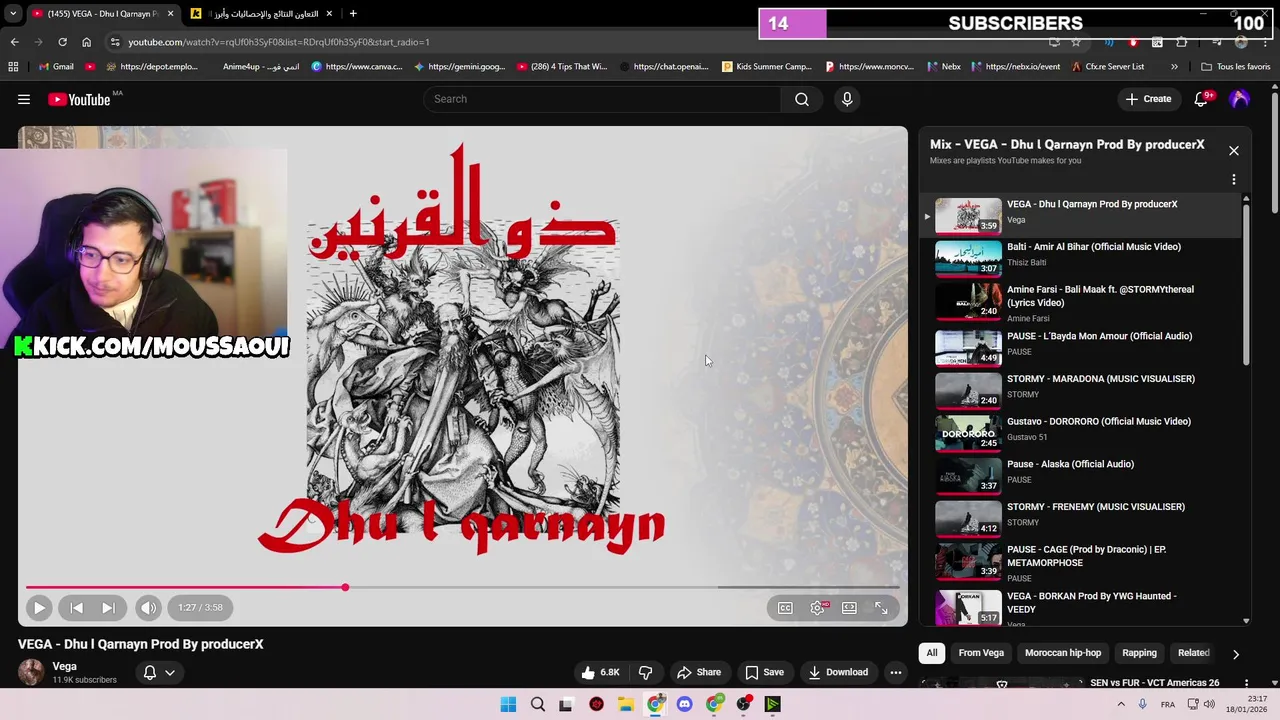Open the account avatar menu
The width and height of the screenshot is (1280, 720).
tap(1239, 99)
